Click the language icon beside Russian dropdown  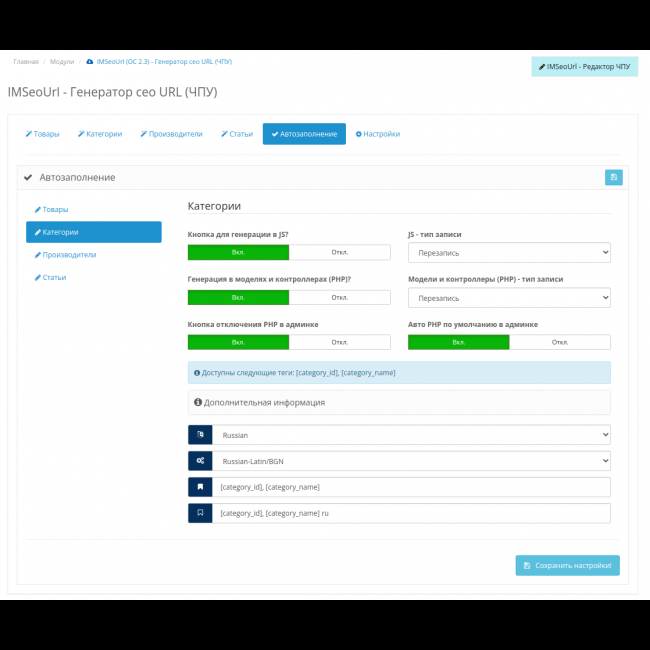pyautogui.click(x=200, y=435)
